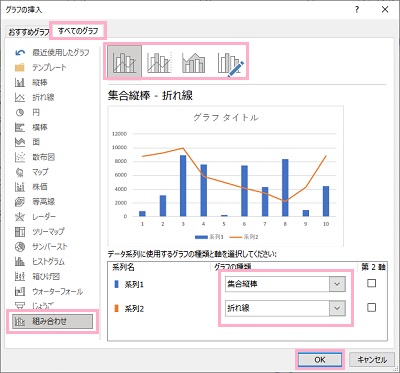Switch to おすすめグラフ tab
The height and width of the screenshot is (373, 400).
[x=29, y=32]
